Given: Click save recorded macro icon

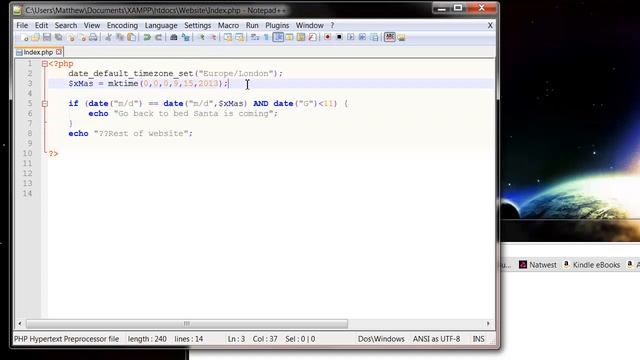Looking at the screenshot, I should (373, 38).
